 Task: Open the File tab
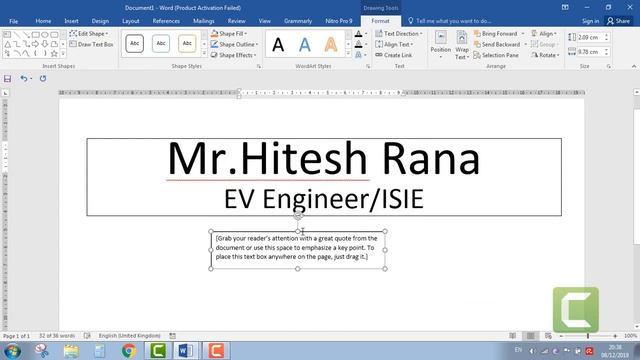[x=13, y=21]
